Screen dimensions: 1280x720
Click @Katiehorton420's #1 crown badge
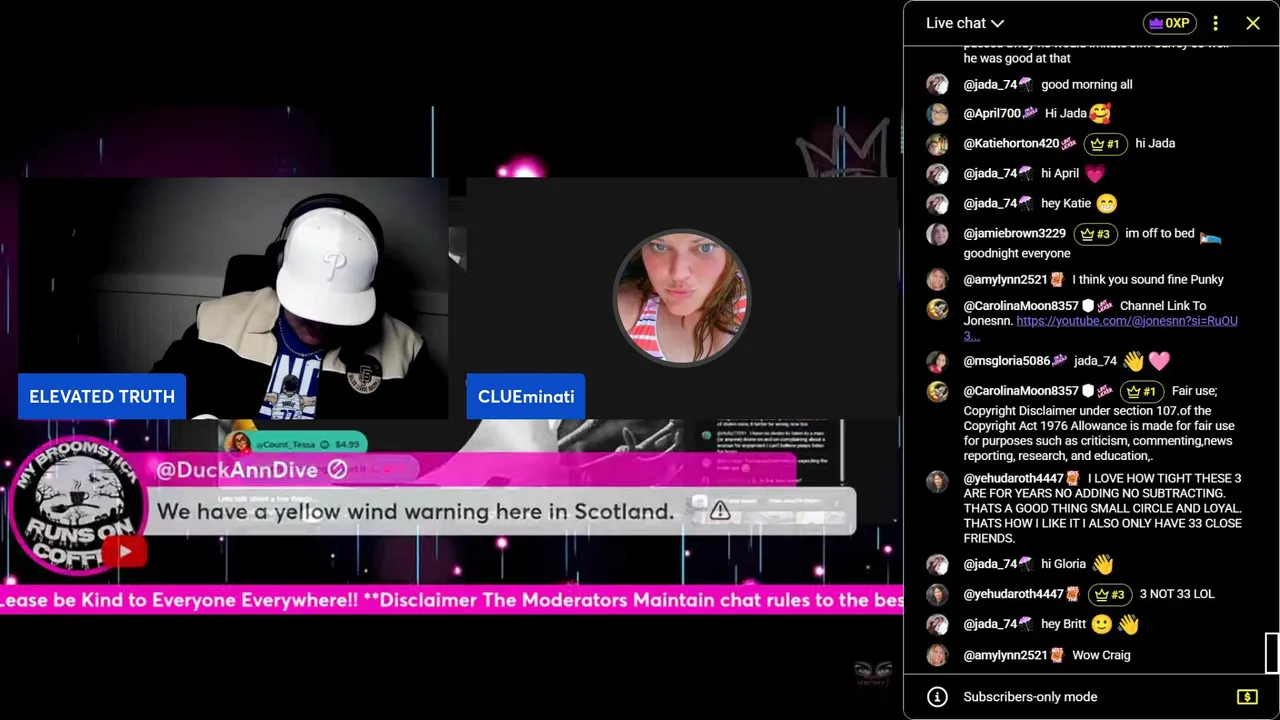1106,144
